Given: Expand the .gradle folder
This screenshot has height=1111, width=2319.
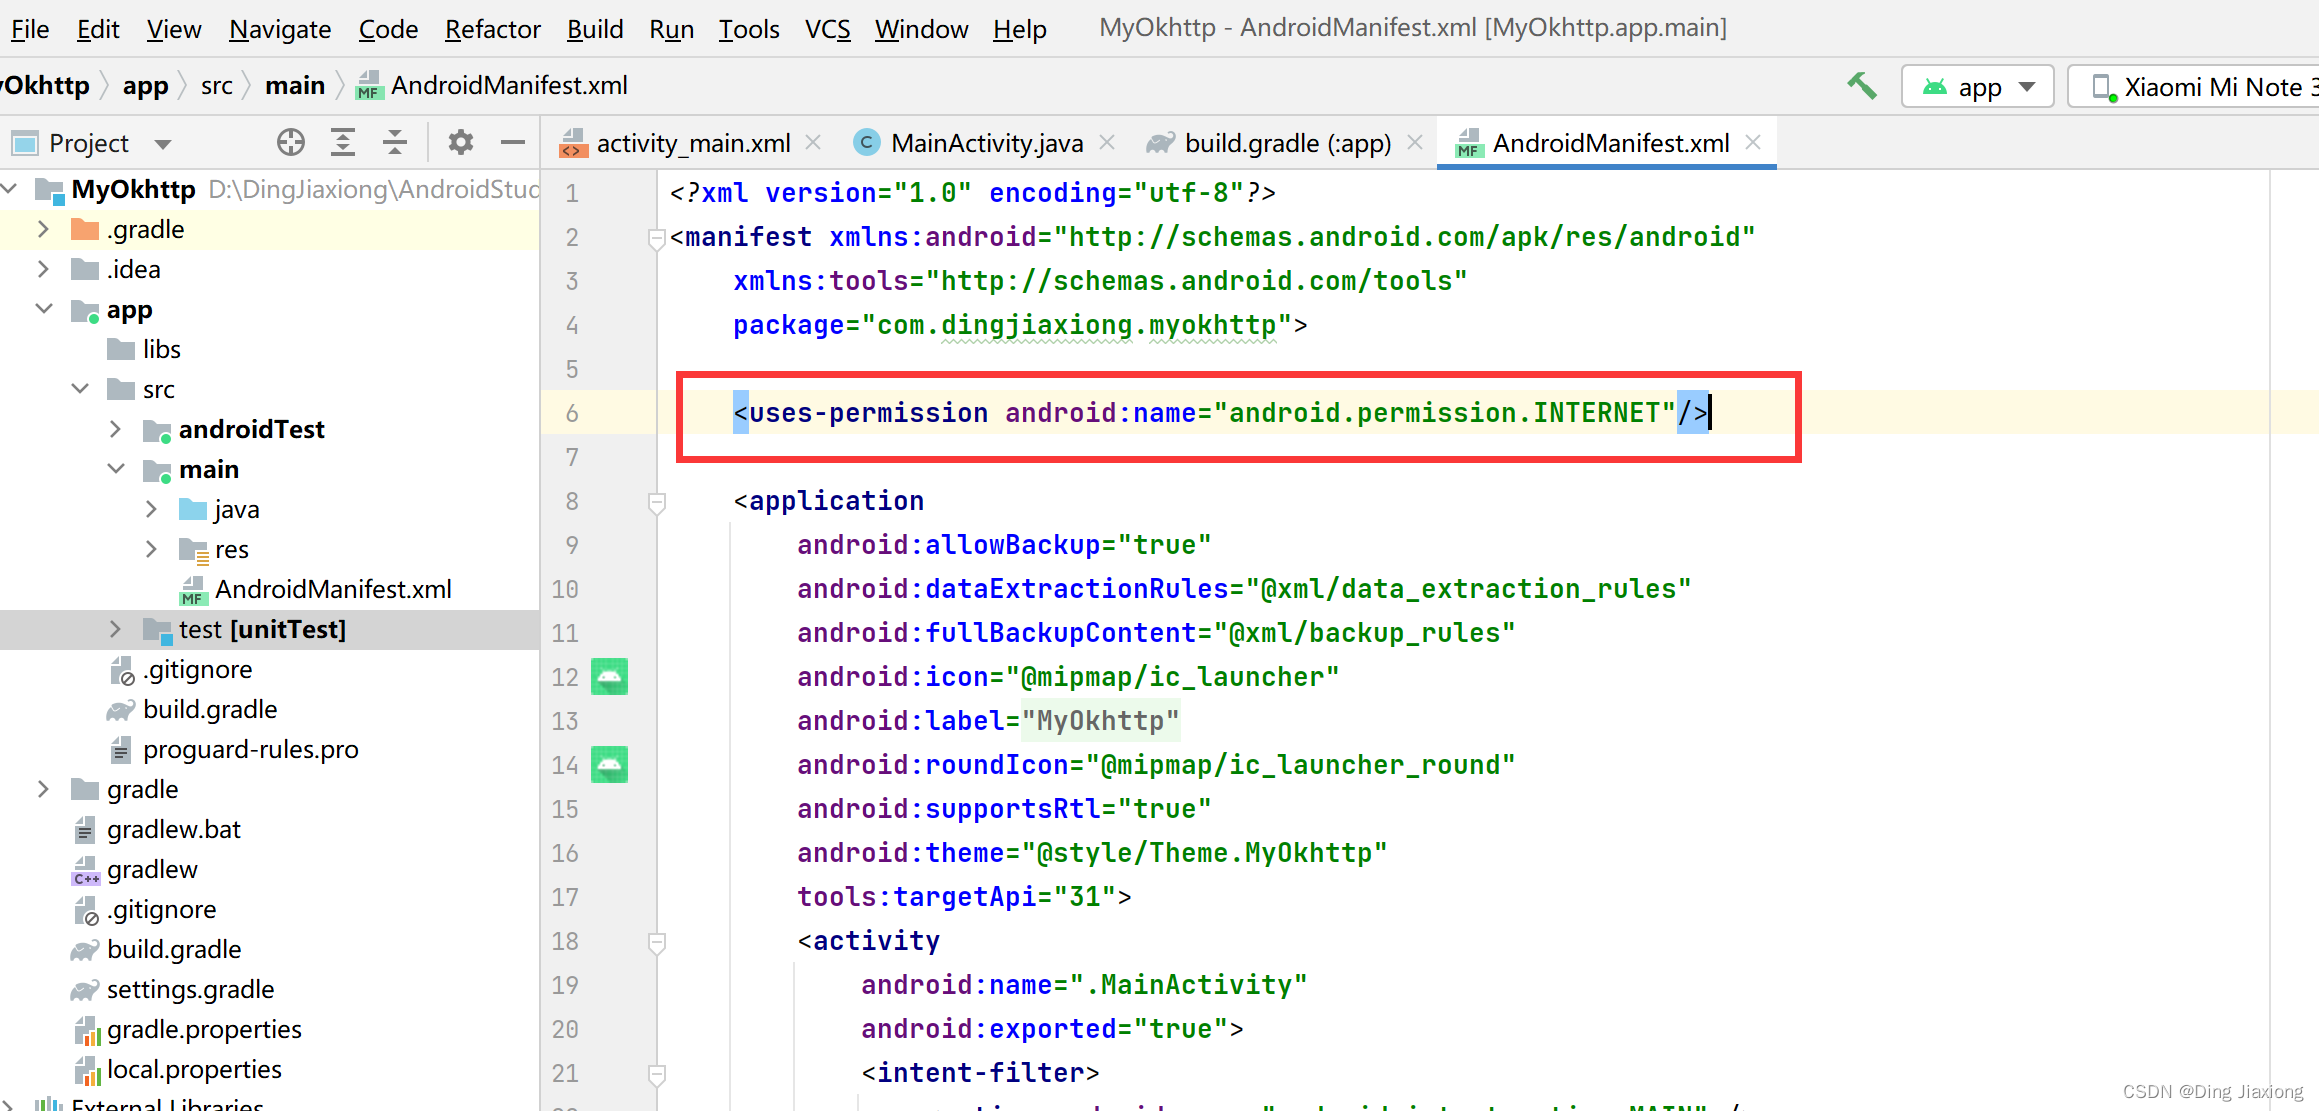Looking at the screenshot, I should click(43, 229).
